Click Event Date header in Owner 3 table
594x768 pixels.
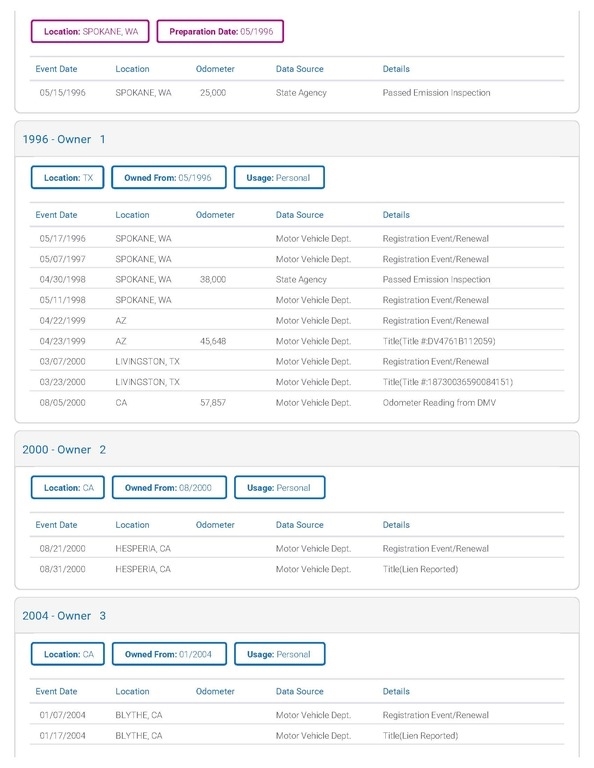coord(56,692)
